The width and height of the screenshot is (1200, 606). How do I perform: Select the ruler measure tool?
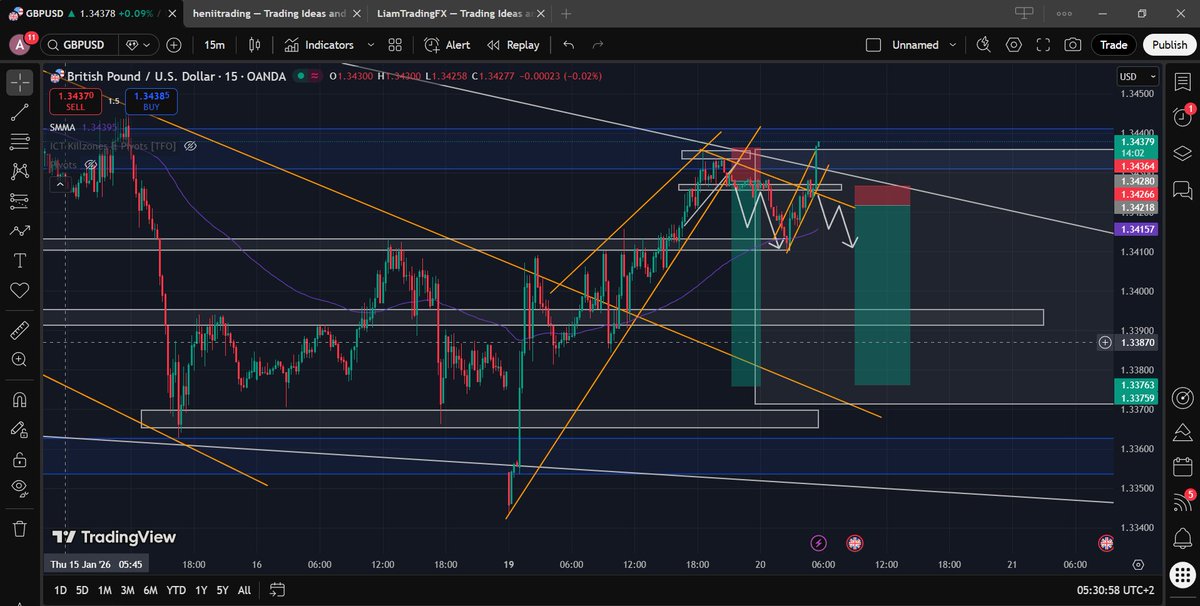(19, 330)
